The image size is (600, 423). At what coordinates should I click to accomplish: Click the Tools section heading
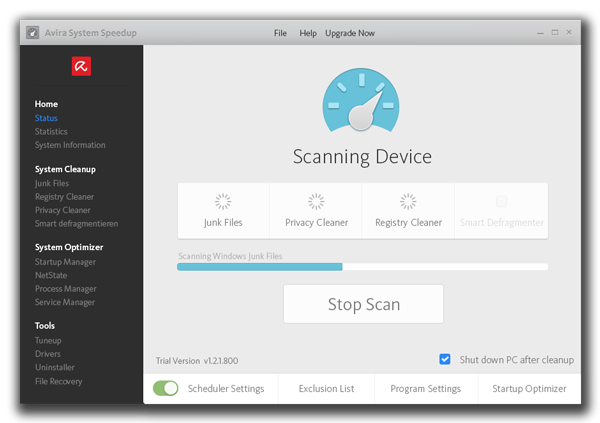45,325
